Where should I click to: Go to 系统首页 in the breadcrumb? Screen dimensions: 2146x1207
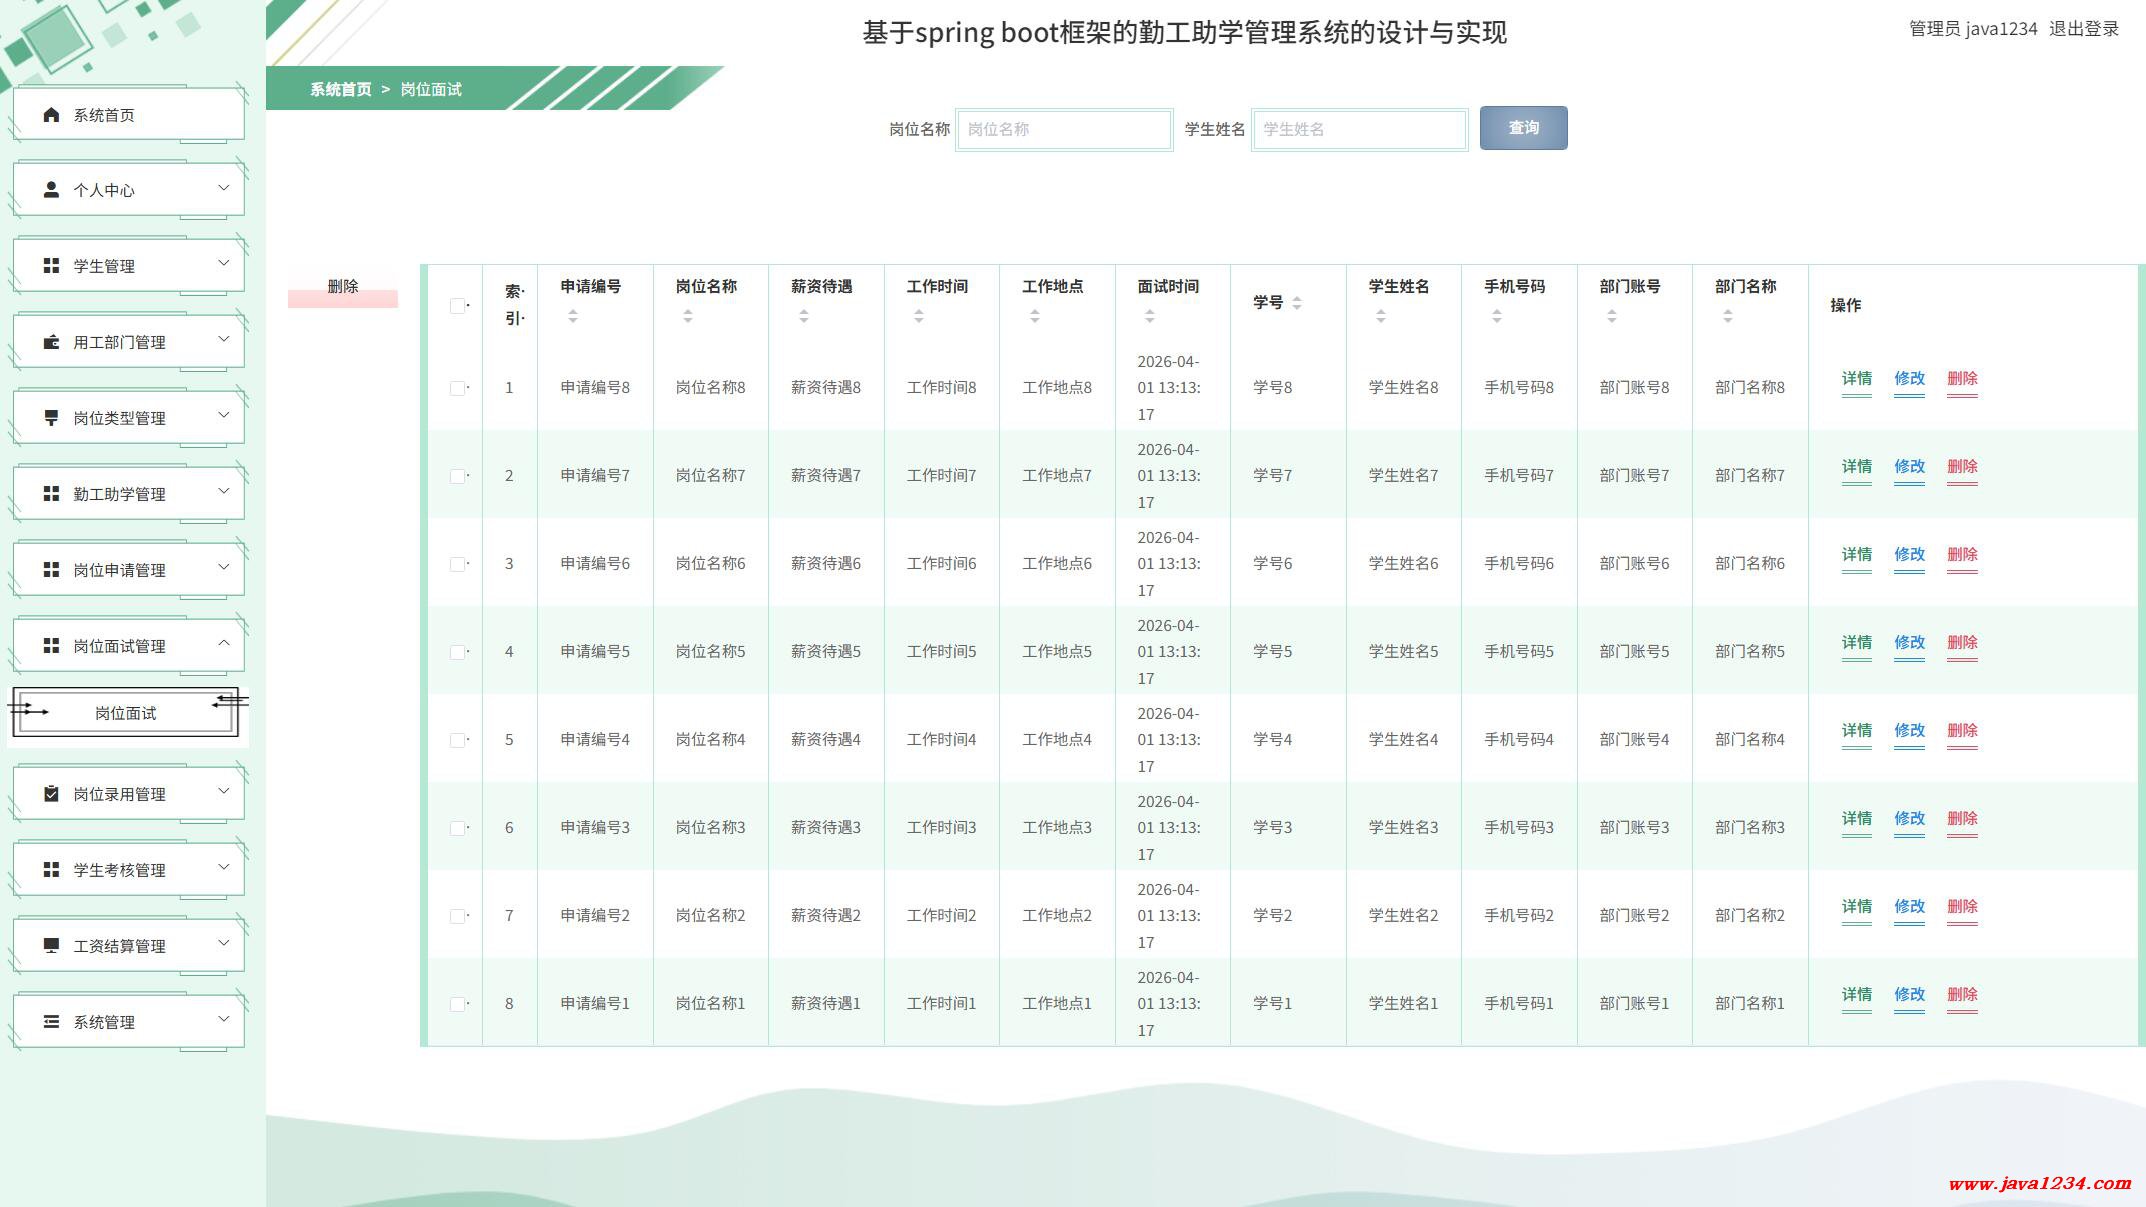(x=340, y=90)
